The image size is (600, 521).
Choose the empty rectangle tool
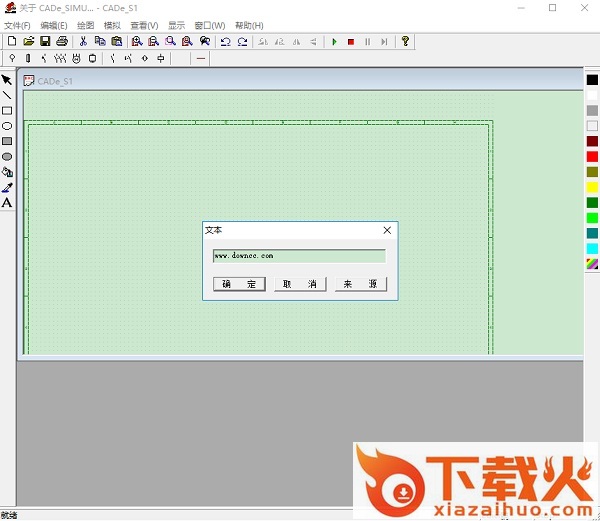pyautogui.click(x=7, y=111)
